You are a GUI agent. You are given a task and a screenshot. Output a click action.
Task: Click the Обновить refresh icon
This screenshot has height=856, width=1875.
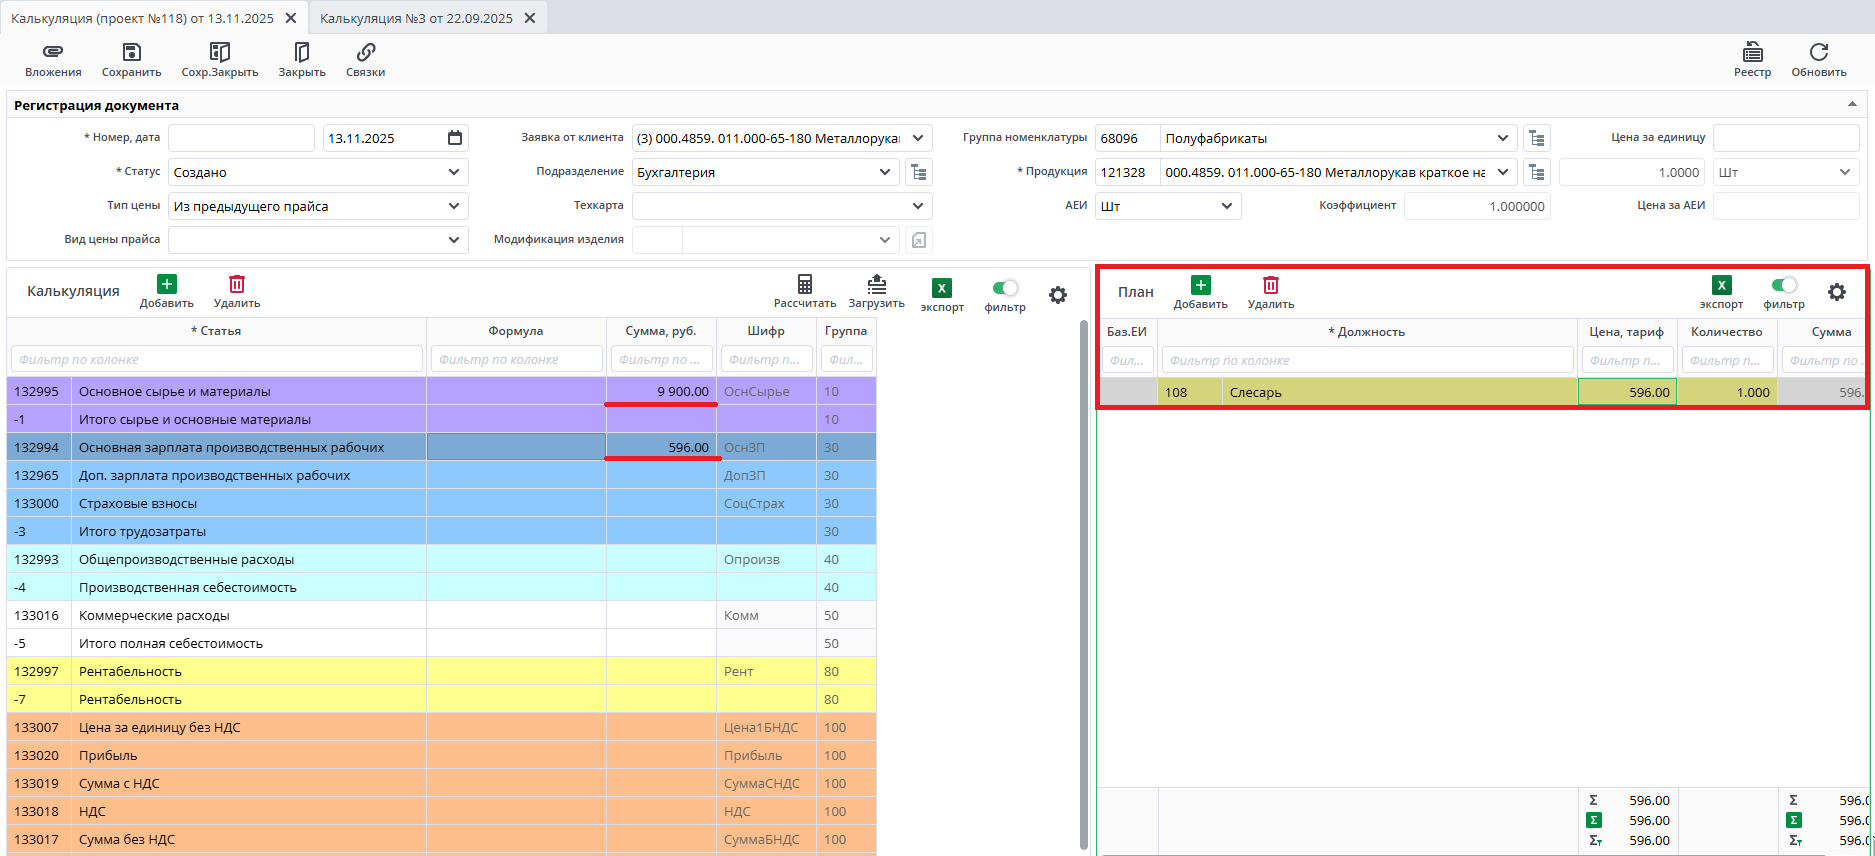pos(1818,52)
